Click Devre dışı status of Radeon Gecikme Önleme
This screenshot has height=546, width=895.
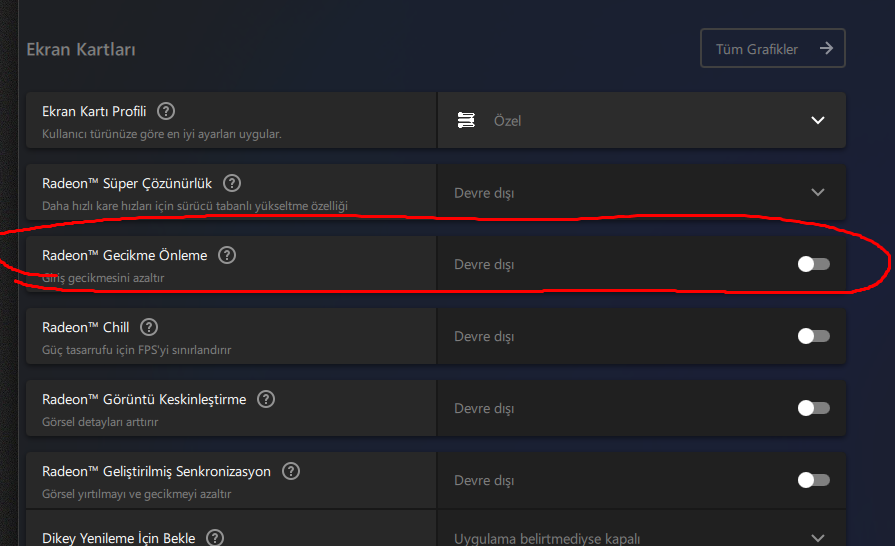click(484, 265)
